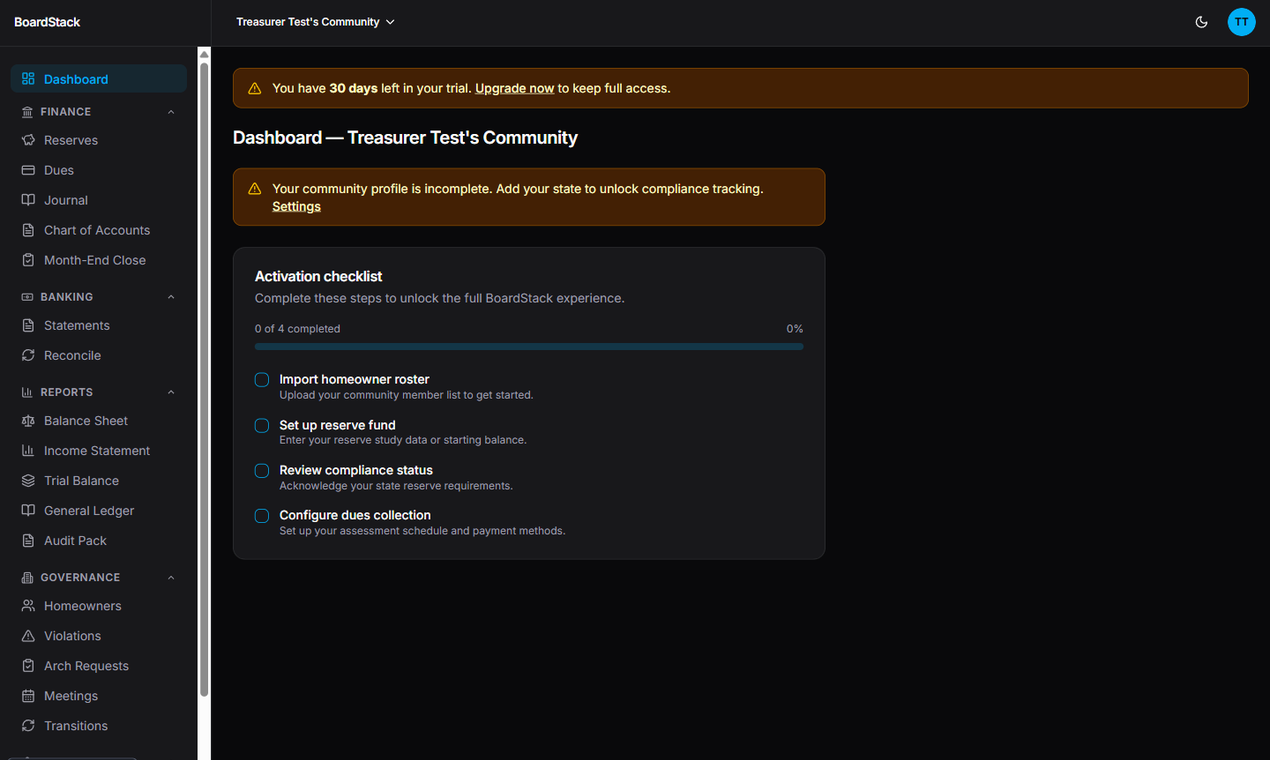Open the TT user avatar menu
The width and height of the screenshot is (1270, 760).
pyautogui.click(x=1241, y=22)
